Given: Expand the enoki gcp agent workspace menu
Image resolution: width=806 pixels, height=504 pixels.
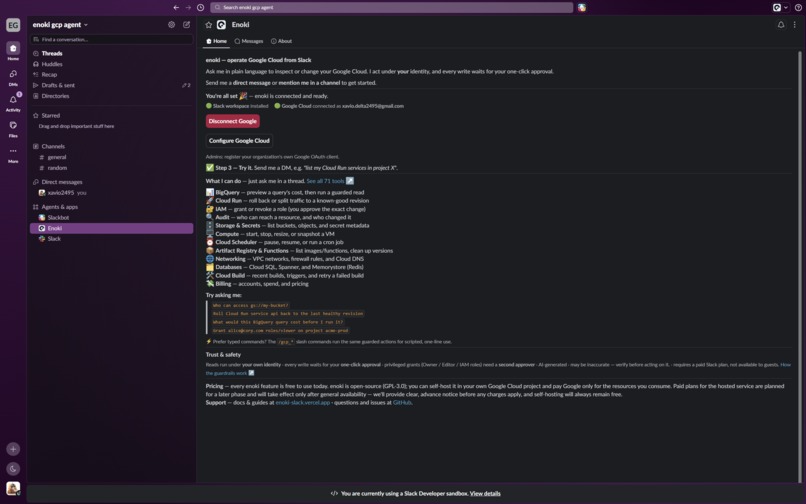Looking at the screenshot, I should click(60, 25).
